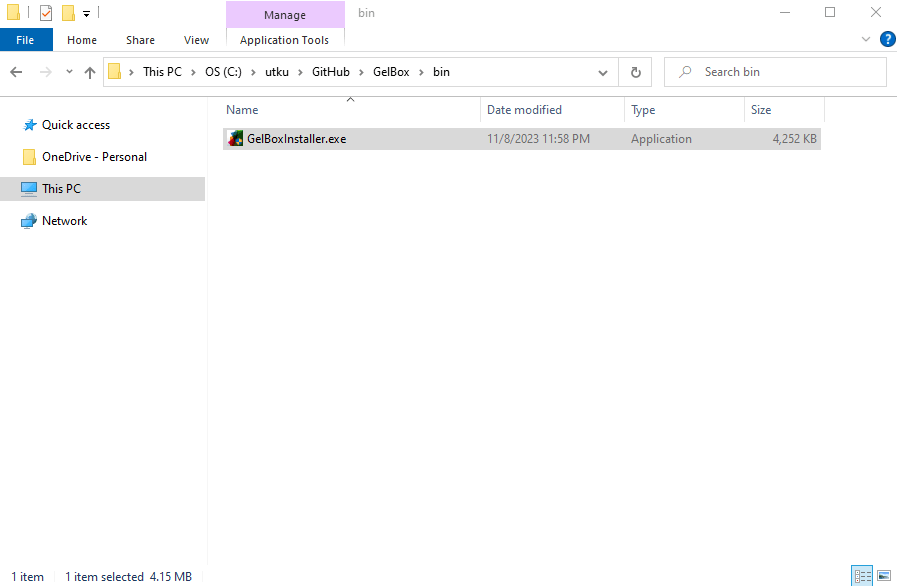Select GelBoxInstaller.exe file name
Screen dimensions: 897x586
click(296, 139)
